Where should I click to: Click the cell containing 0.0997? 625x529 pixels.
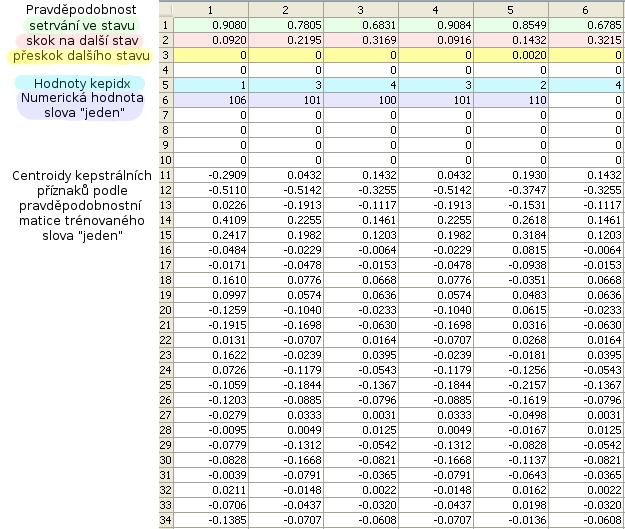point(211,295)
